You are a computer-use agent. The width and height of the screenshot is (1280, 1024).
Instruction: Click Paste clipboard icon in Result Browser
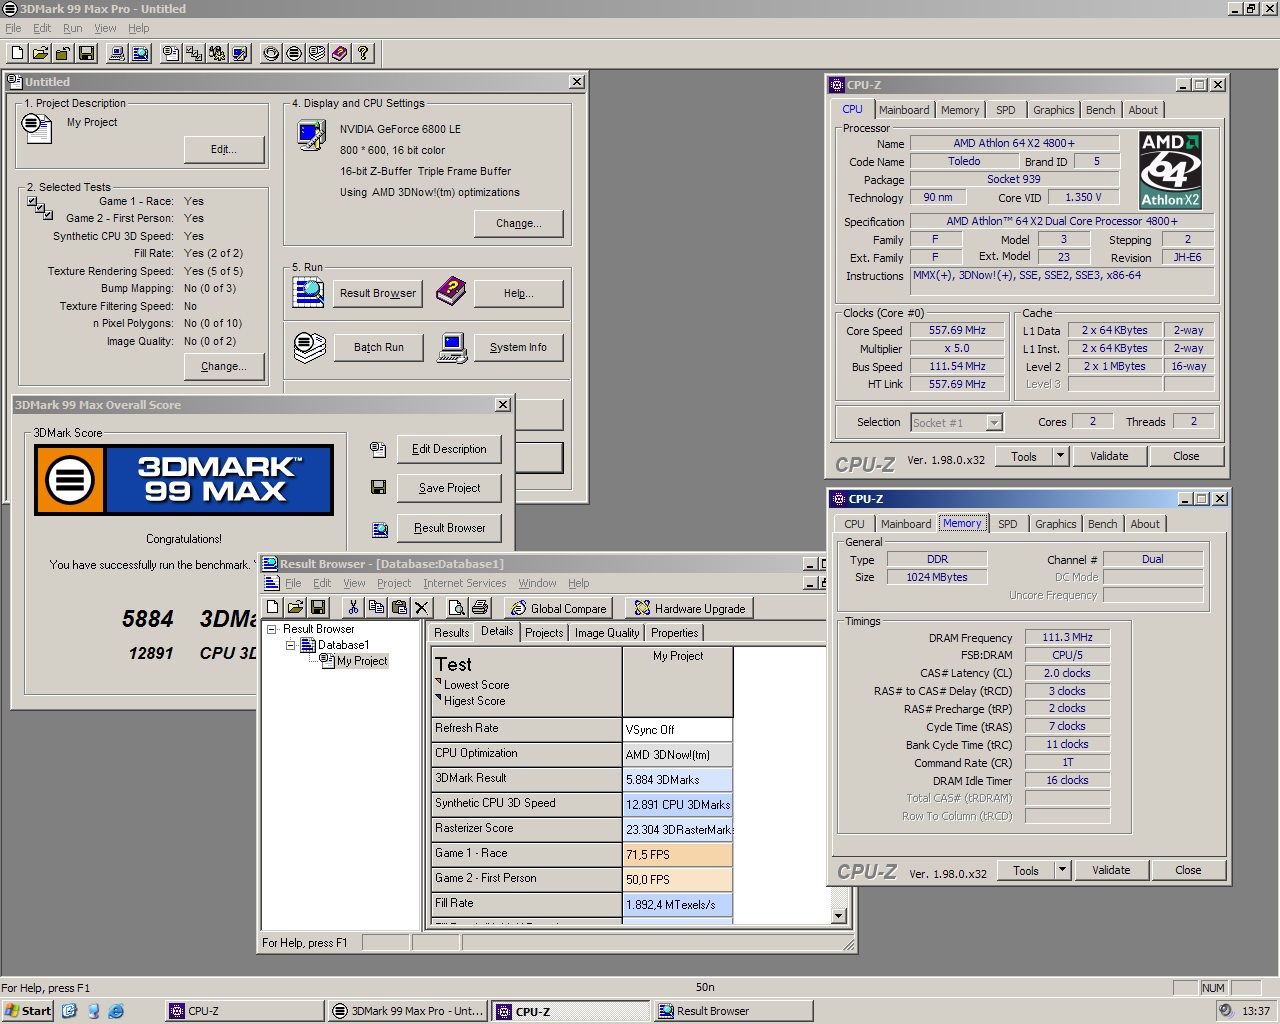(x=399, y=607)
